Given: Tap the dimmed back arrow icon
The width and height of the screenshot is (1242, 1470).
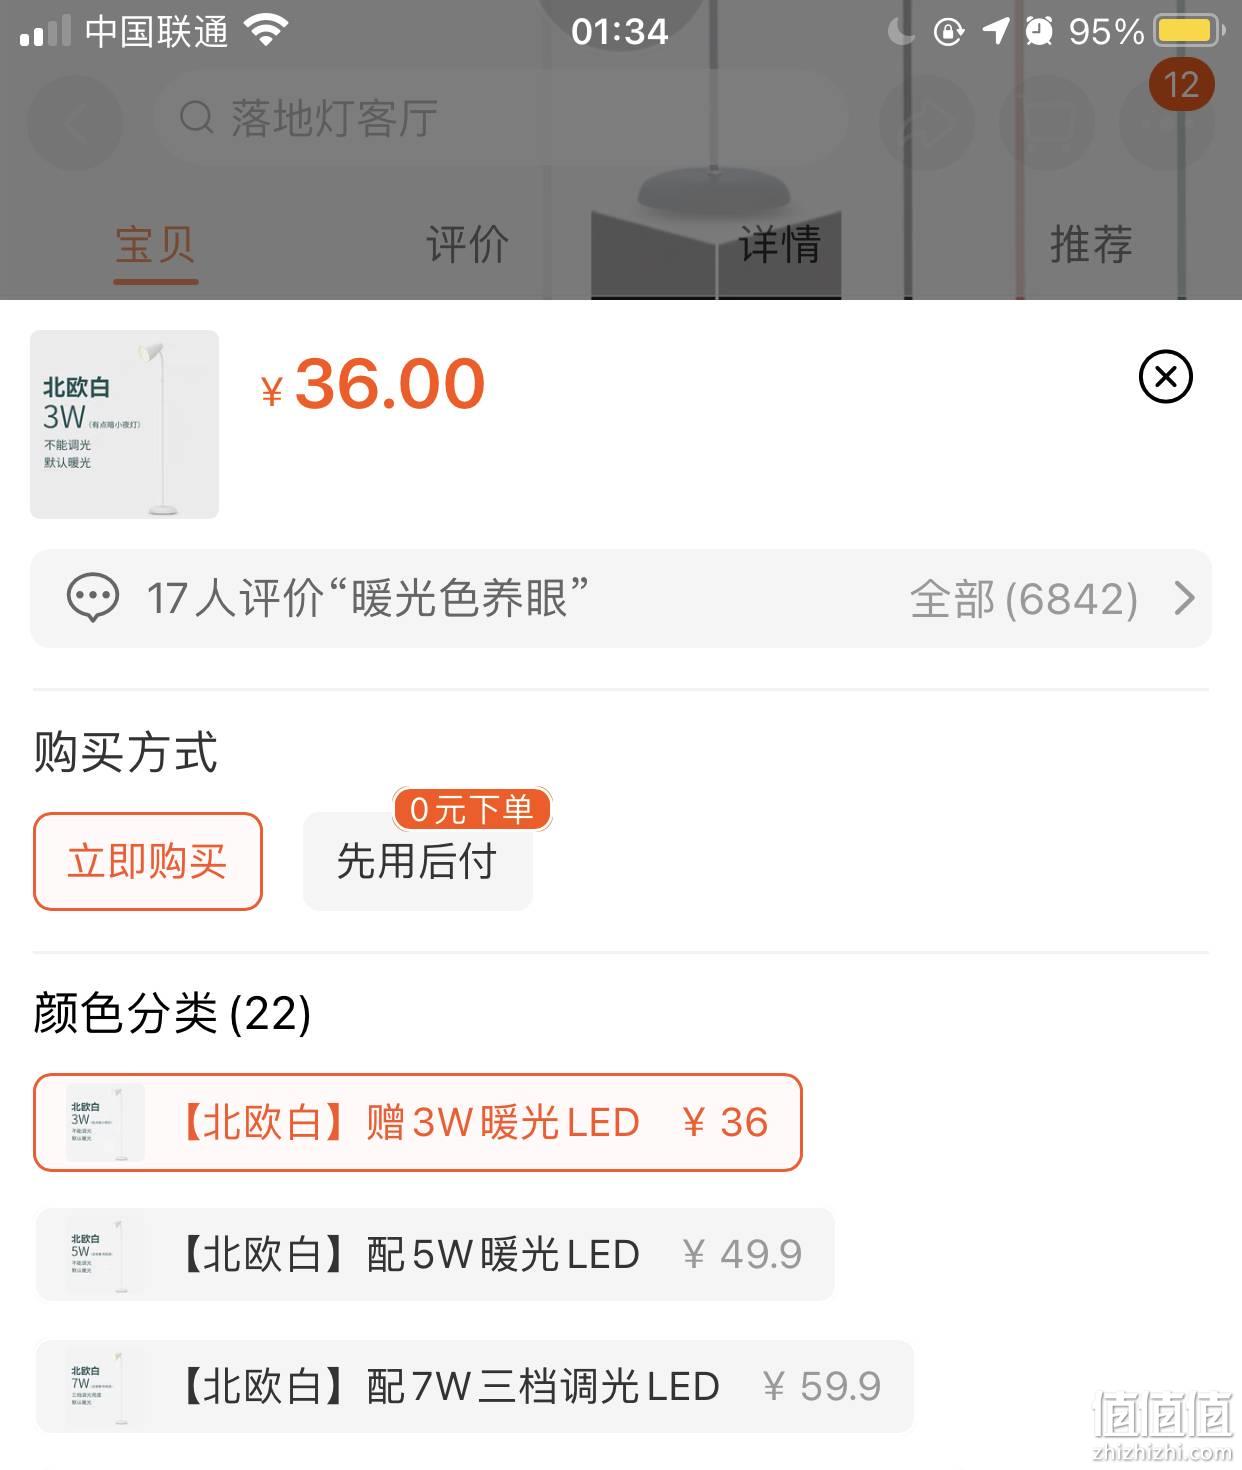Looking at the screenshot, I should (75, 122).
